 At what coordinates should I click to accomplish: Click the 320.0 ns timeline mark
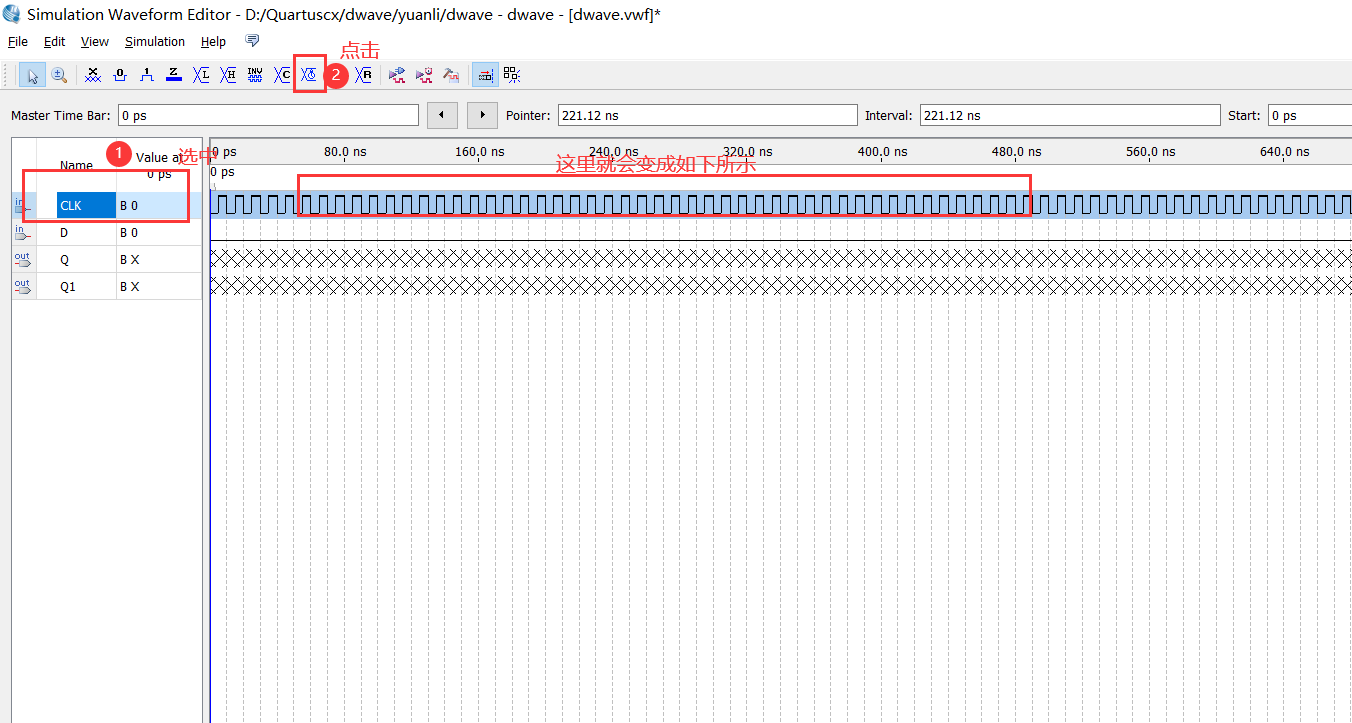point(748,152)
